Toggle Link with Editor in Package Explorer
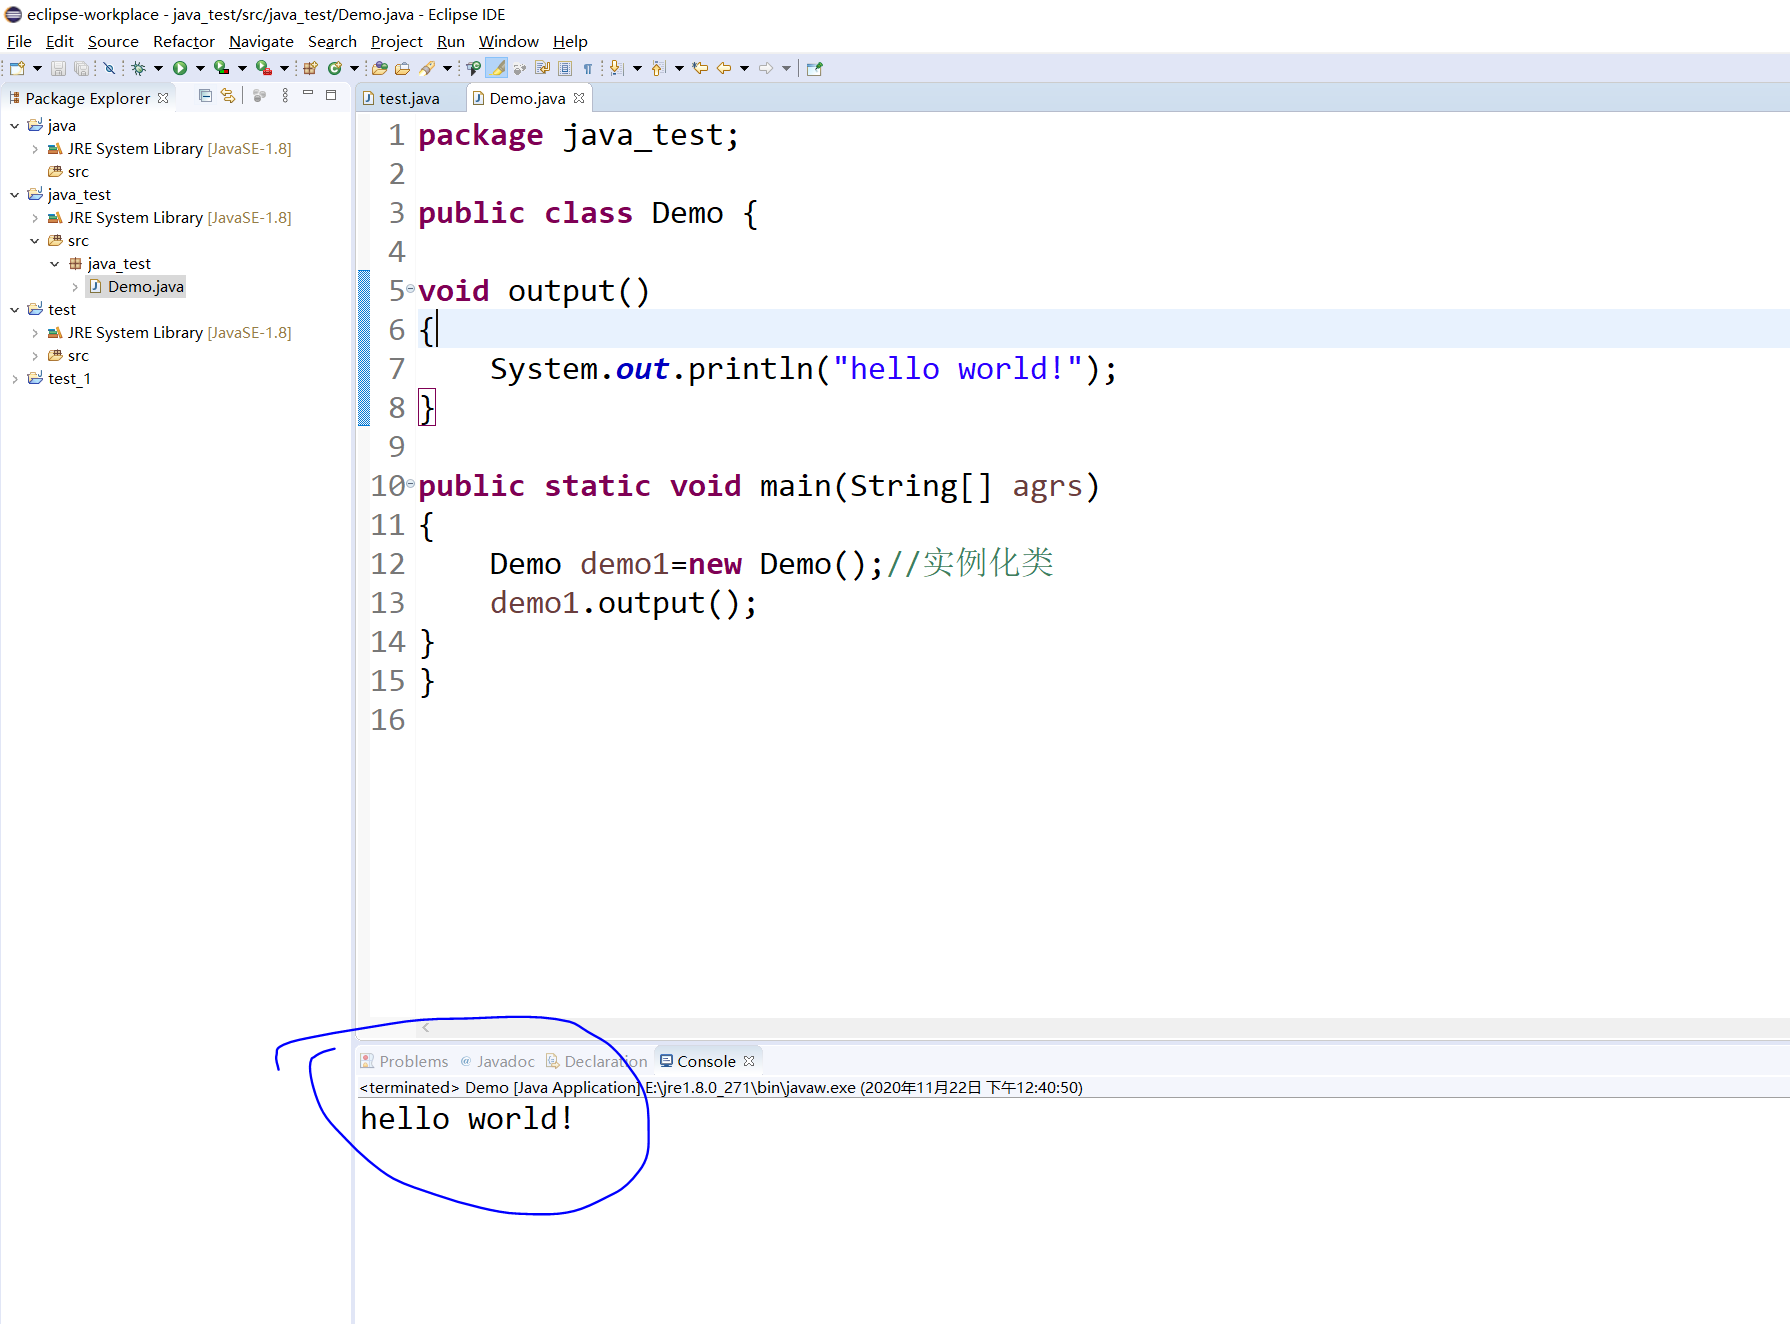 [228, 96]
